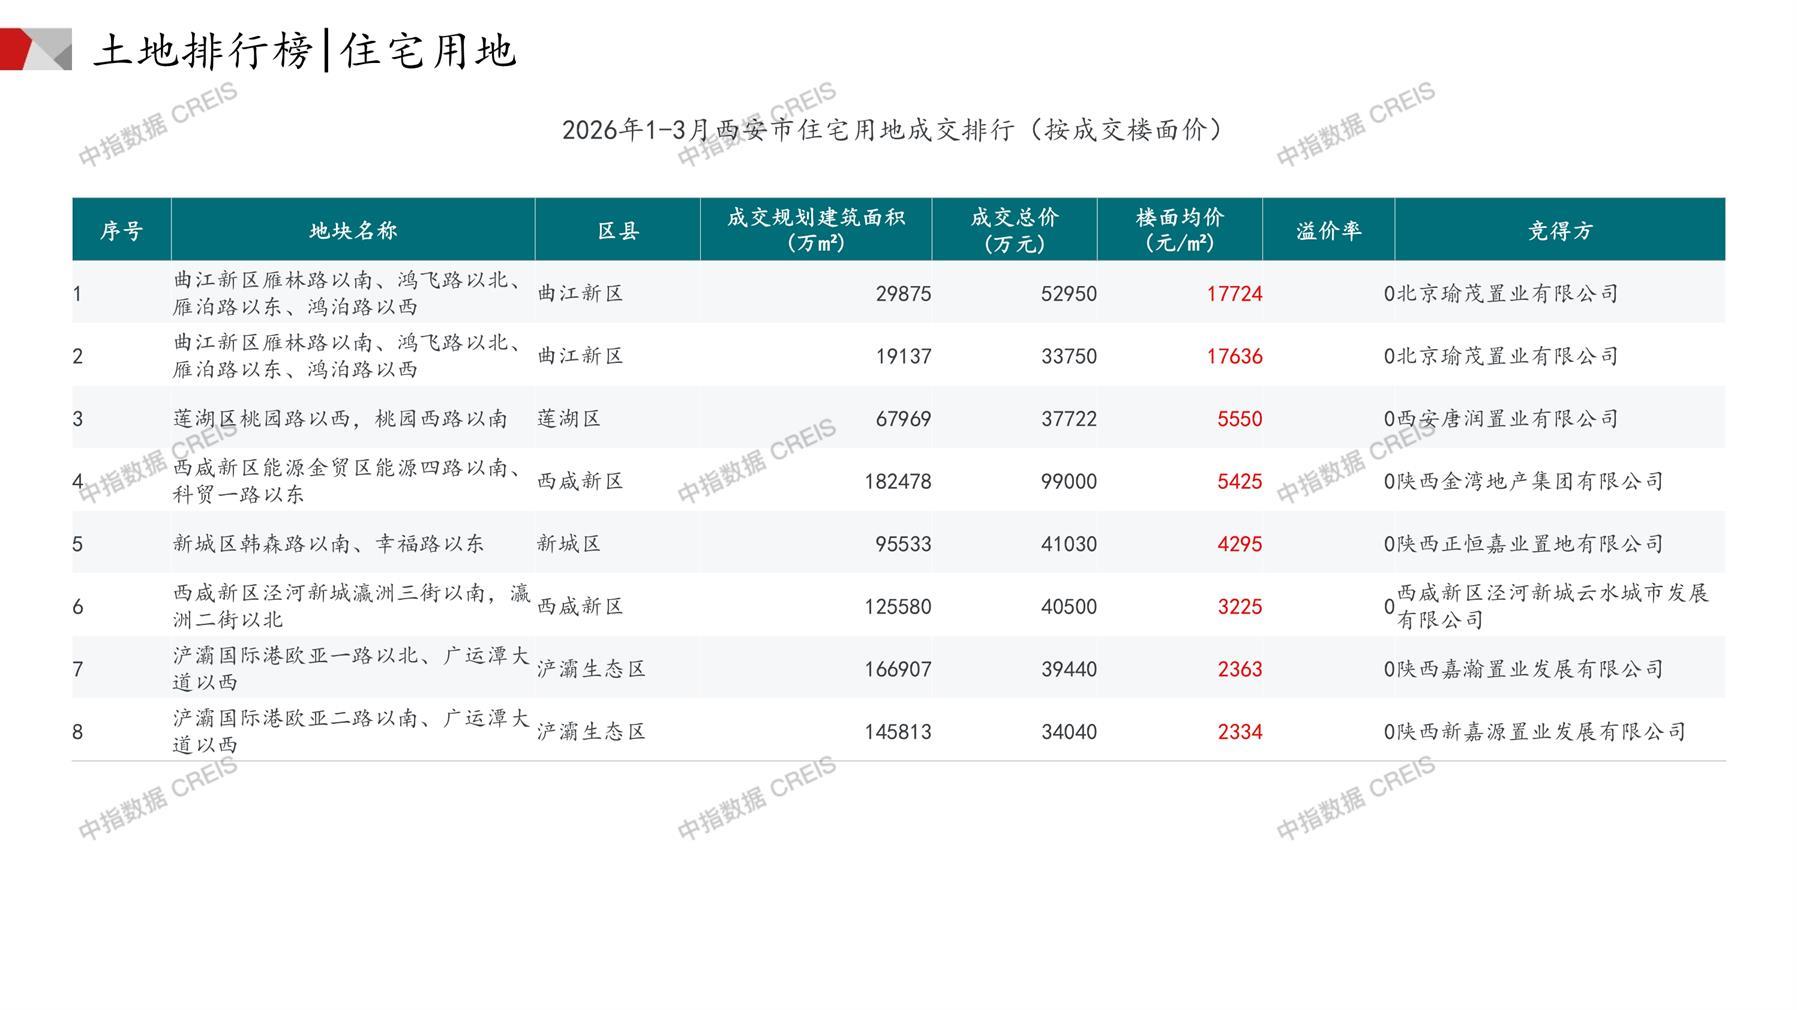Select the 区县 column header
This screenshot has height=1010, width=1797.
617,231
